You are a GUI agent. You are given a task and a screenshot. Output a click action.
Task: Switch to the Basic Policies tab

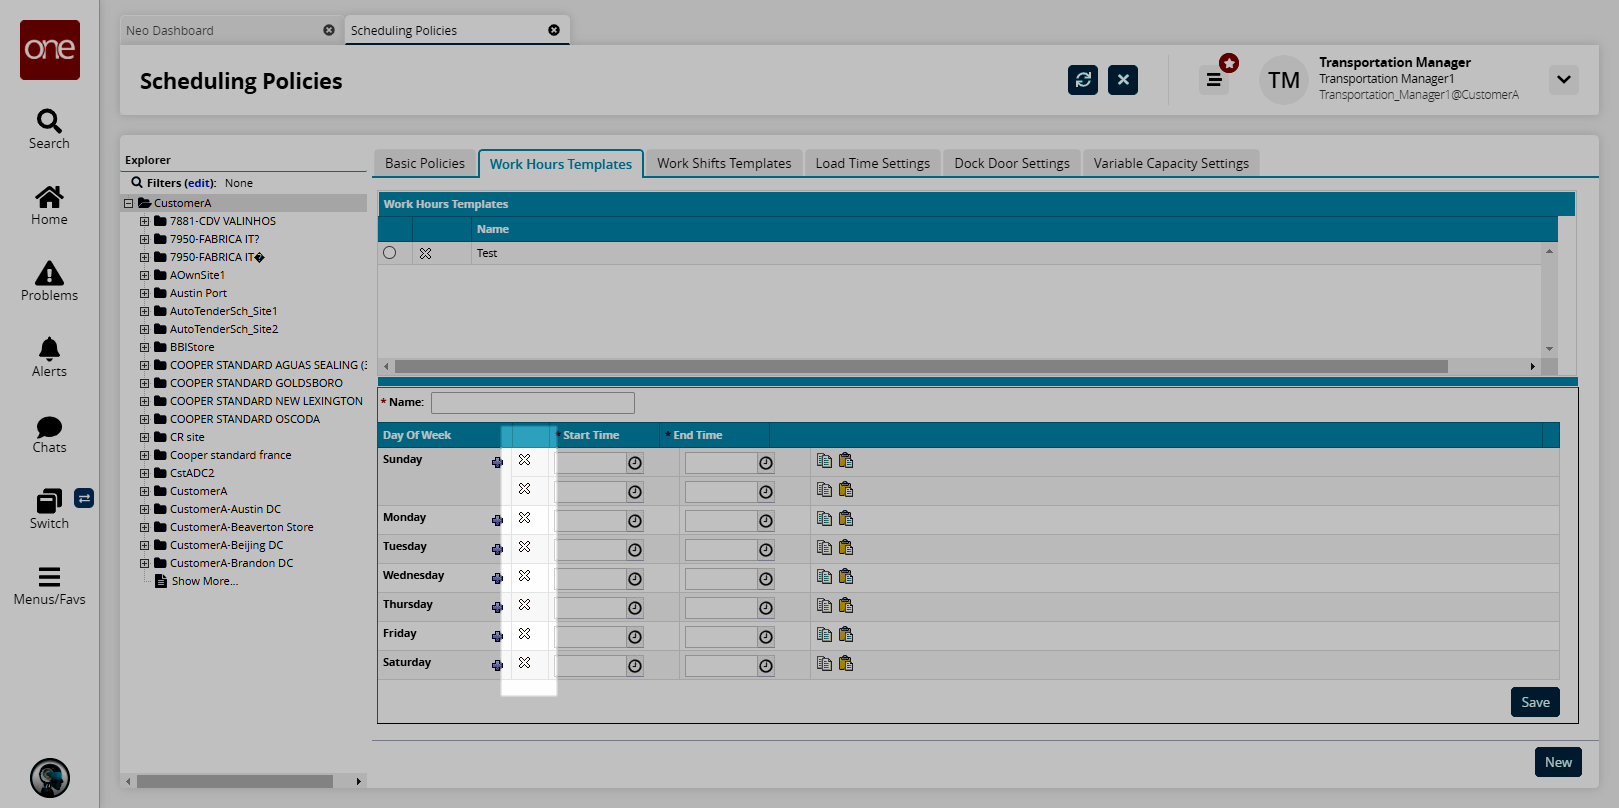tap(424, 163)
